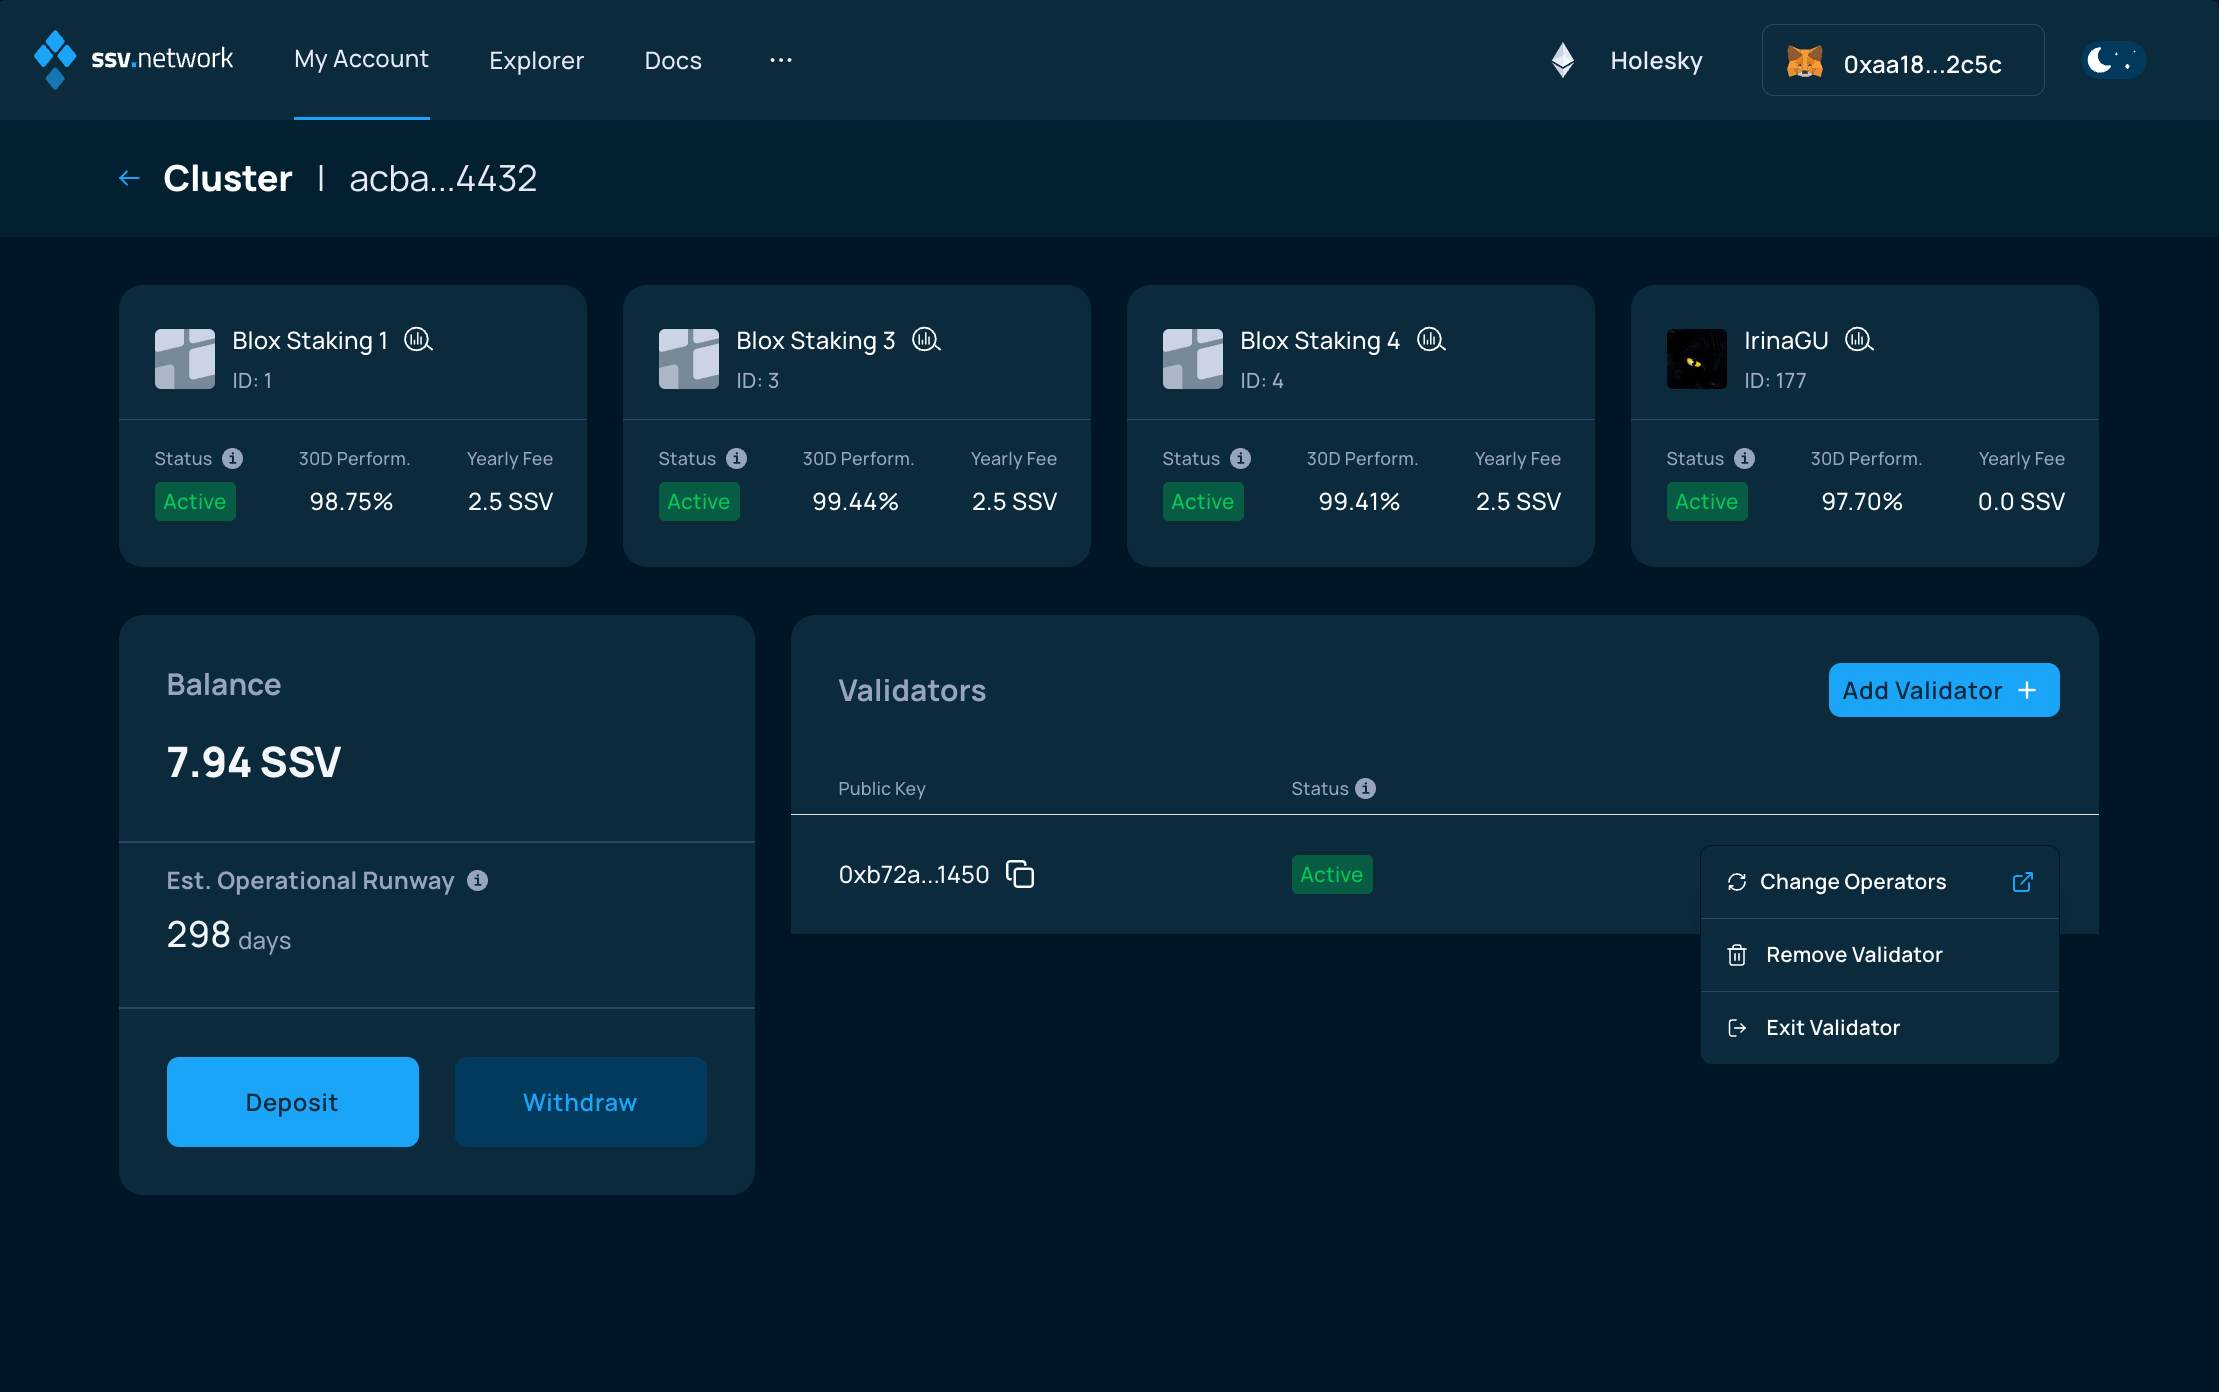Show Status info for Blox Staking 4
The height and width of the screenshot is (1392, 2219).
point(1241,458)
